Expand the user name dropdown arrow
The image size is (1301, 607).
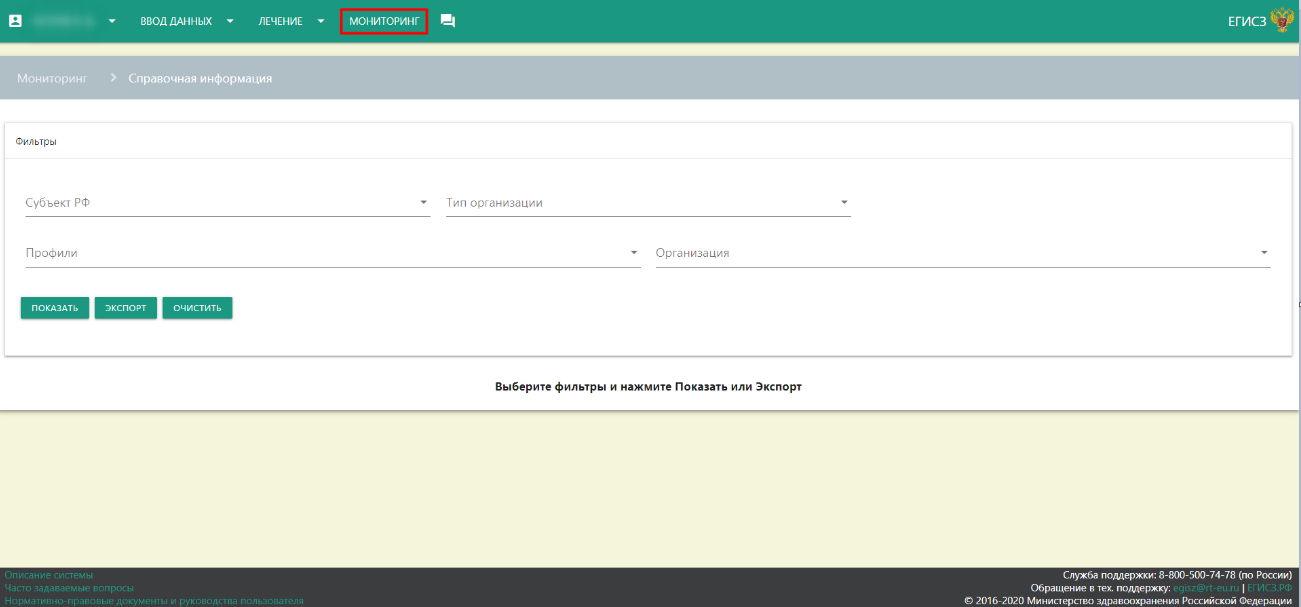tap(112, 21)
